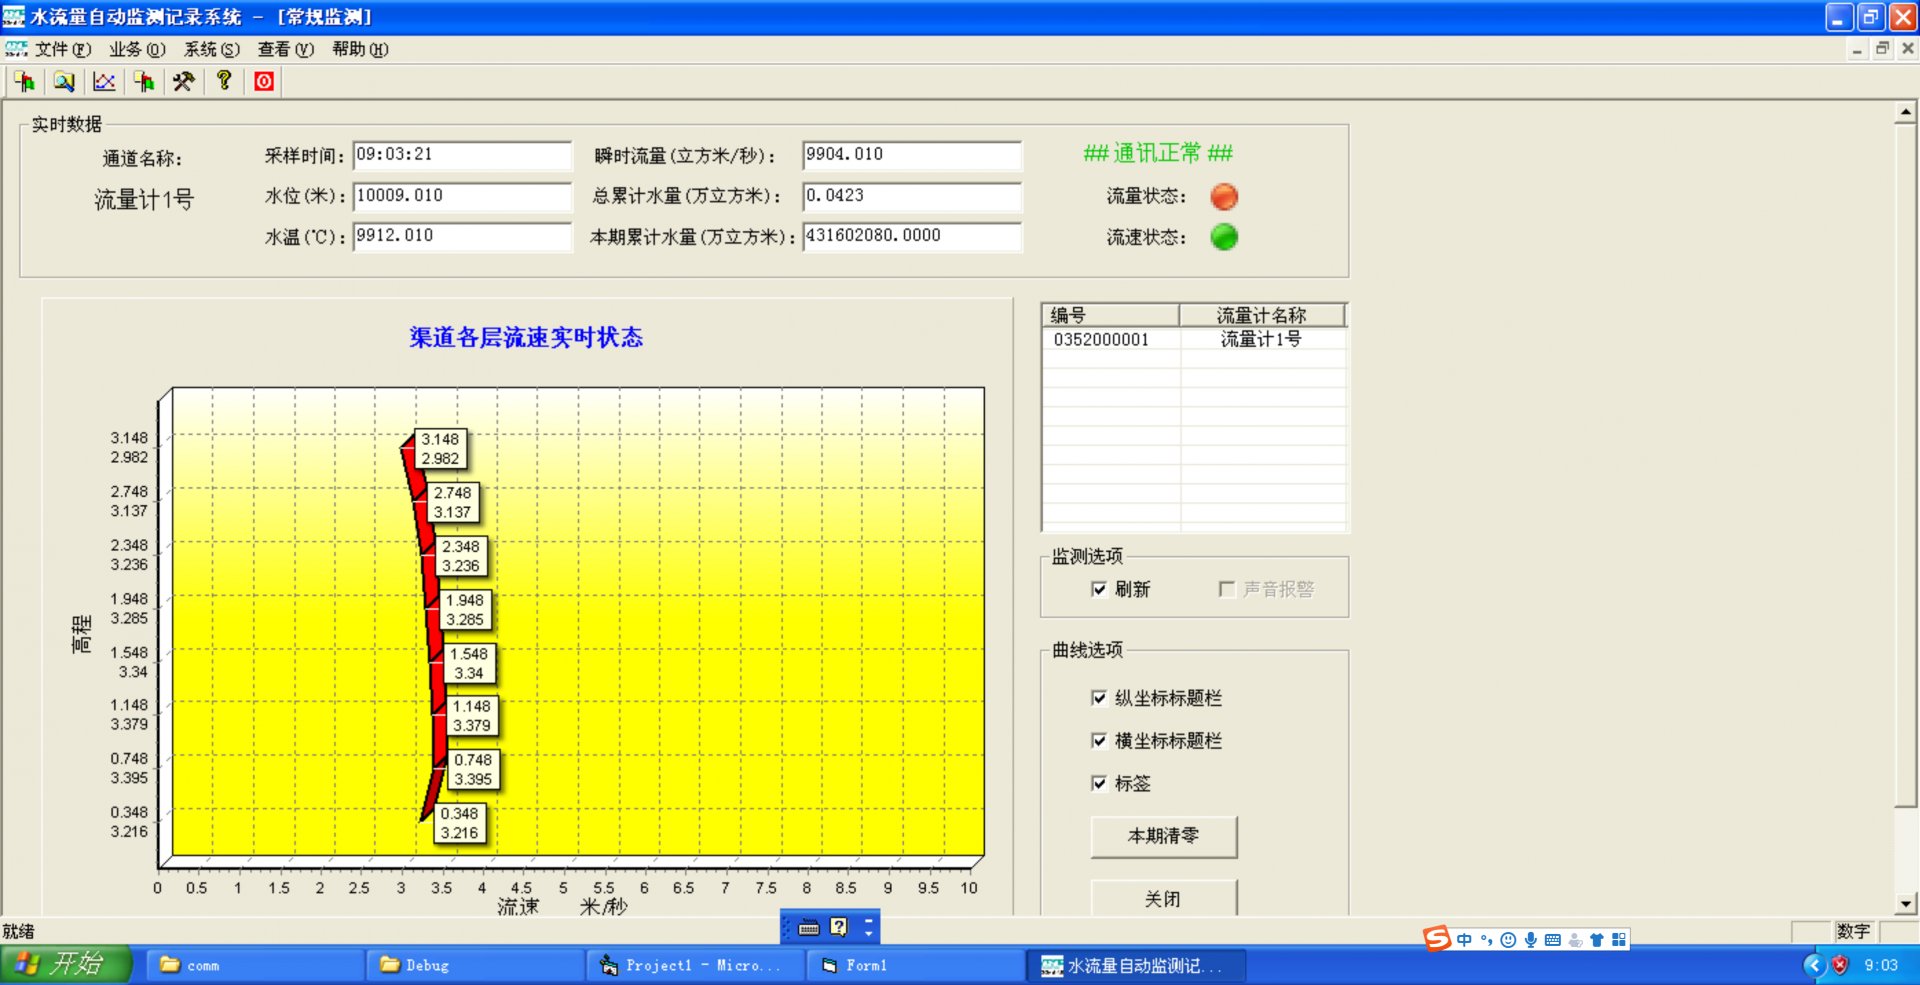The height and width of the screenshot is (985, 1920).
Task: Click the 1.548 / 3.34 chart data label
Action: [469, 663]
